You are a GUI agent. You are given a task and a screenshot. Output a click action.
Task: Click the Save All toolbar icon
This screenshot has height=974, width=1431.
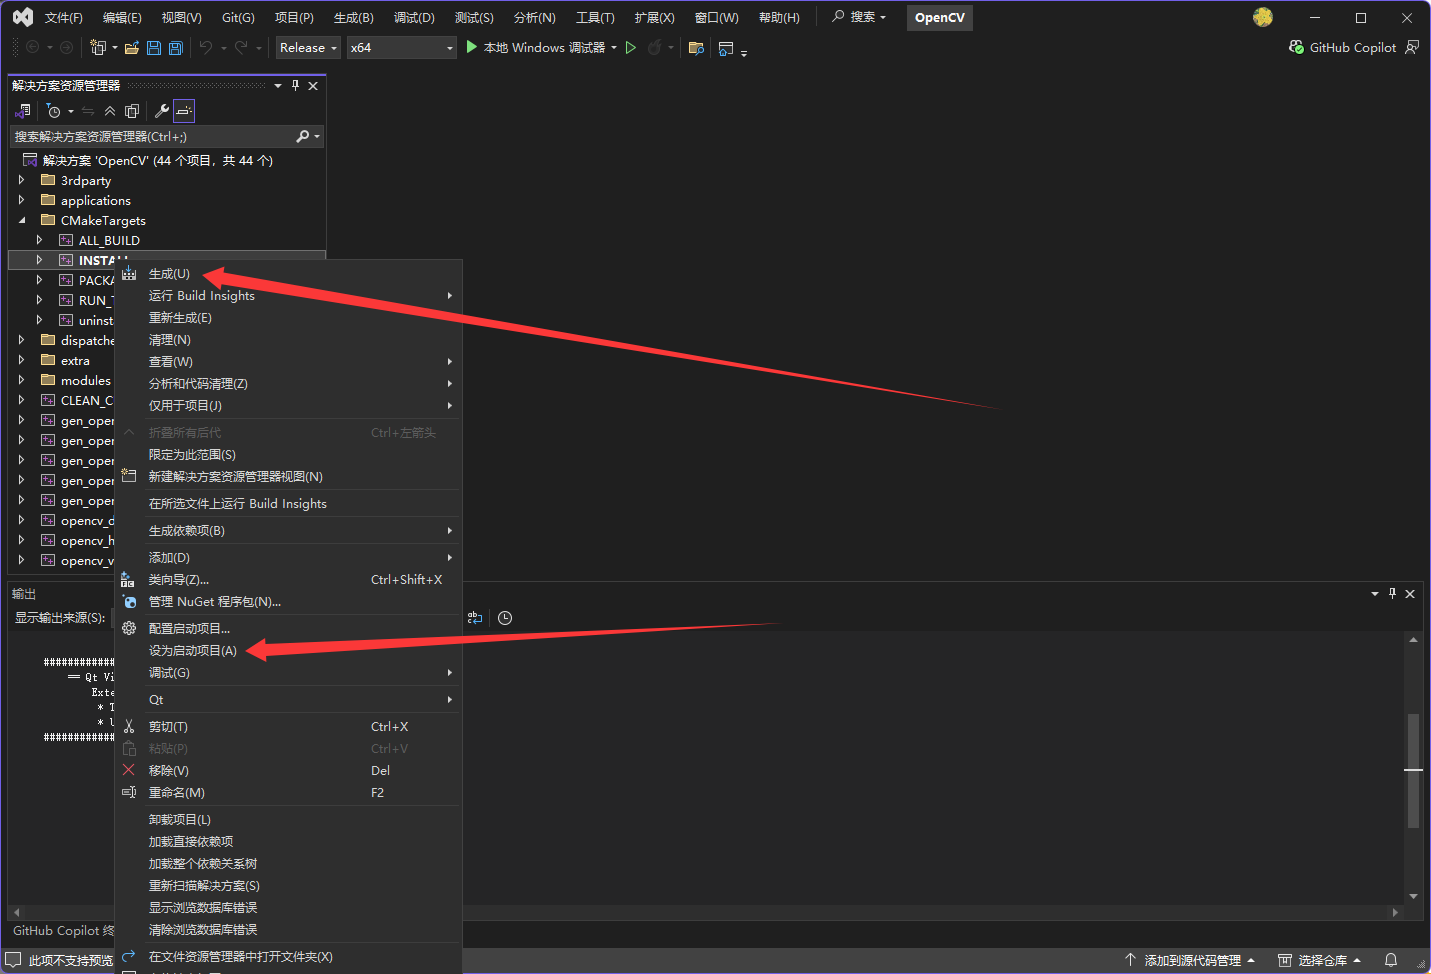[176, 47]
